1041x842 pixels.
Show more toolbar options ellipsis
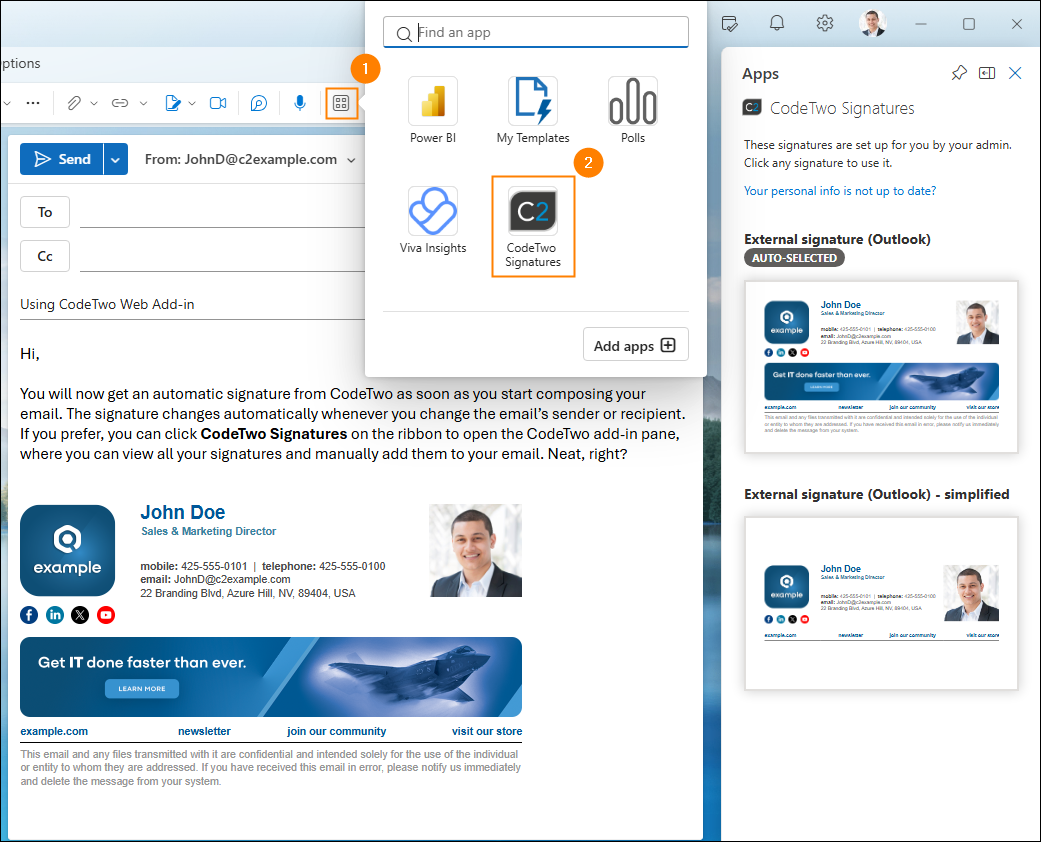pos(33,103)
